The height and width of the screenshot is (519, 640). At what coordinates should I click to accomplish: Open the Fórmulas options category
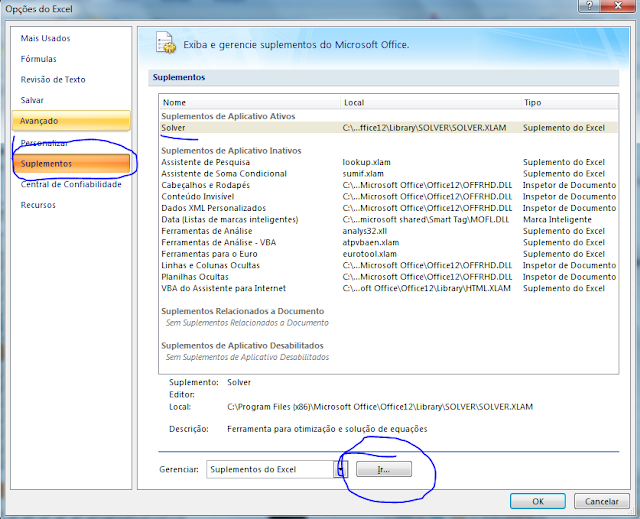point(38,59)
